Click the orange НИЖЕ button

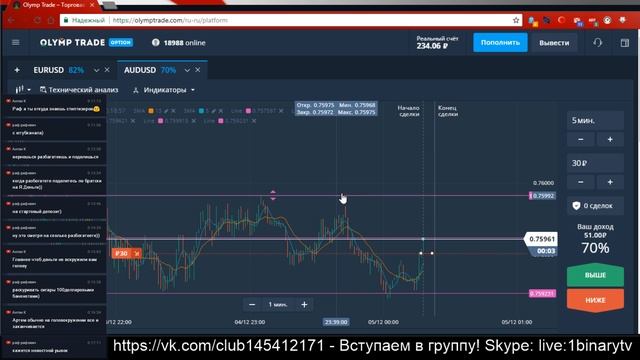click(595, 300)
